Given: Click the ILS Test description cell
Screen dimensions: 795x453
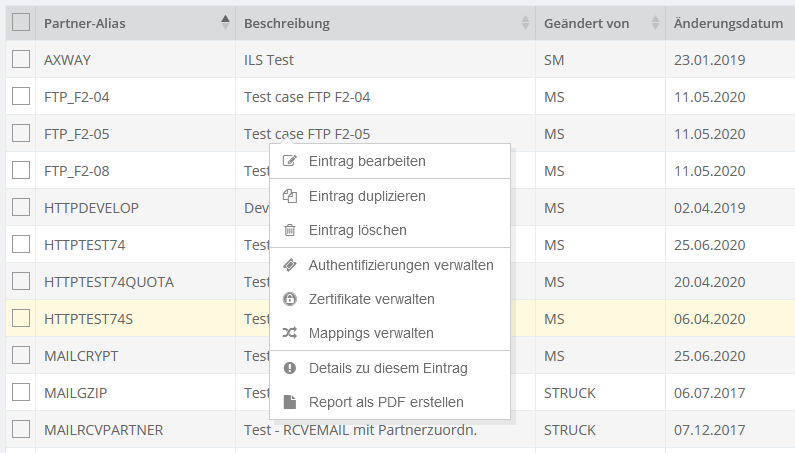Looking at the screenshot, I should [269, 60].
